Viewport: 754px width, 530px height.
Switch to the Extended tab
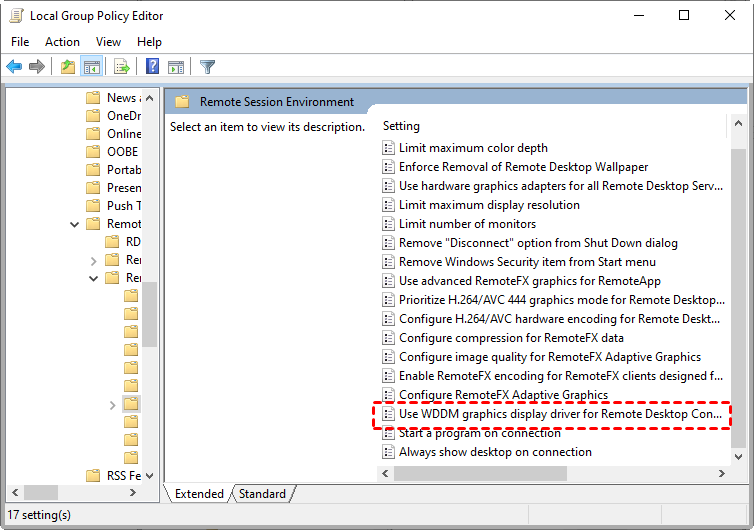click(199, 494)
